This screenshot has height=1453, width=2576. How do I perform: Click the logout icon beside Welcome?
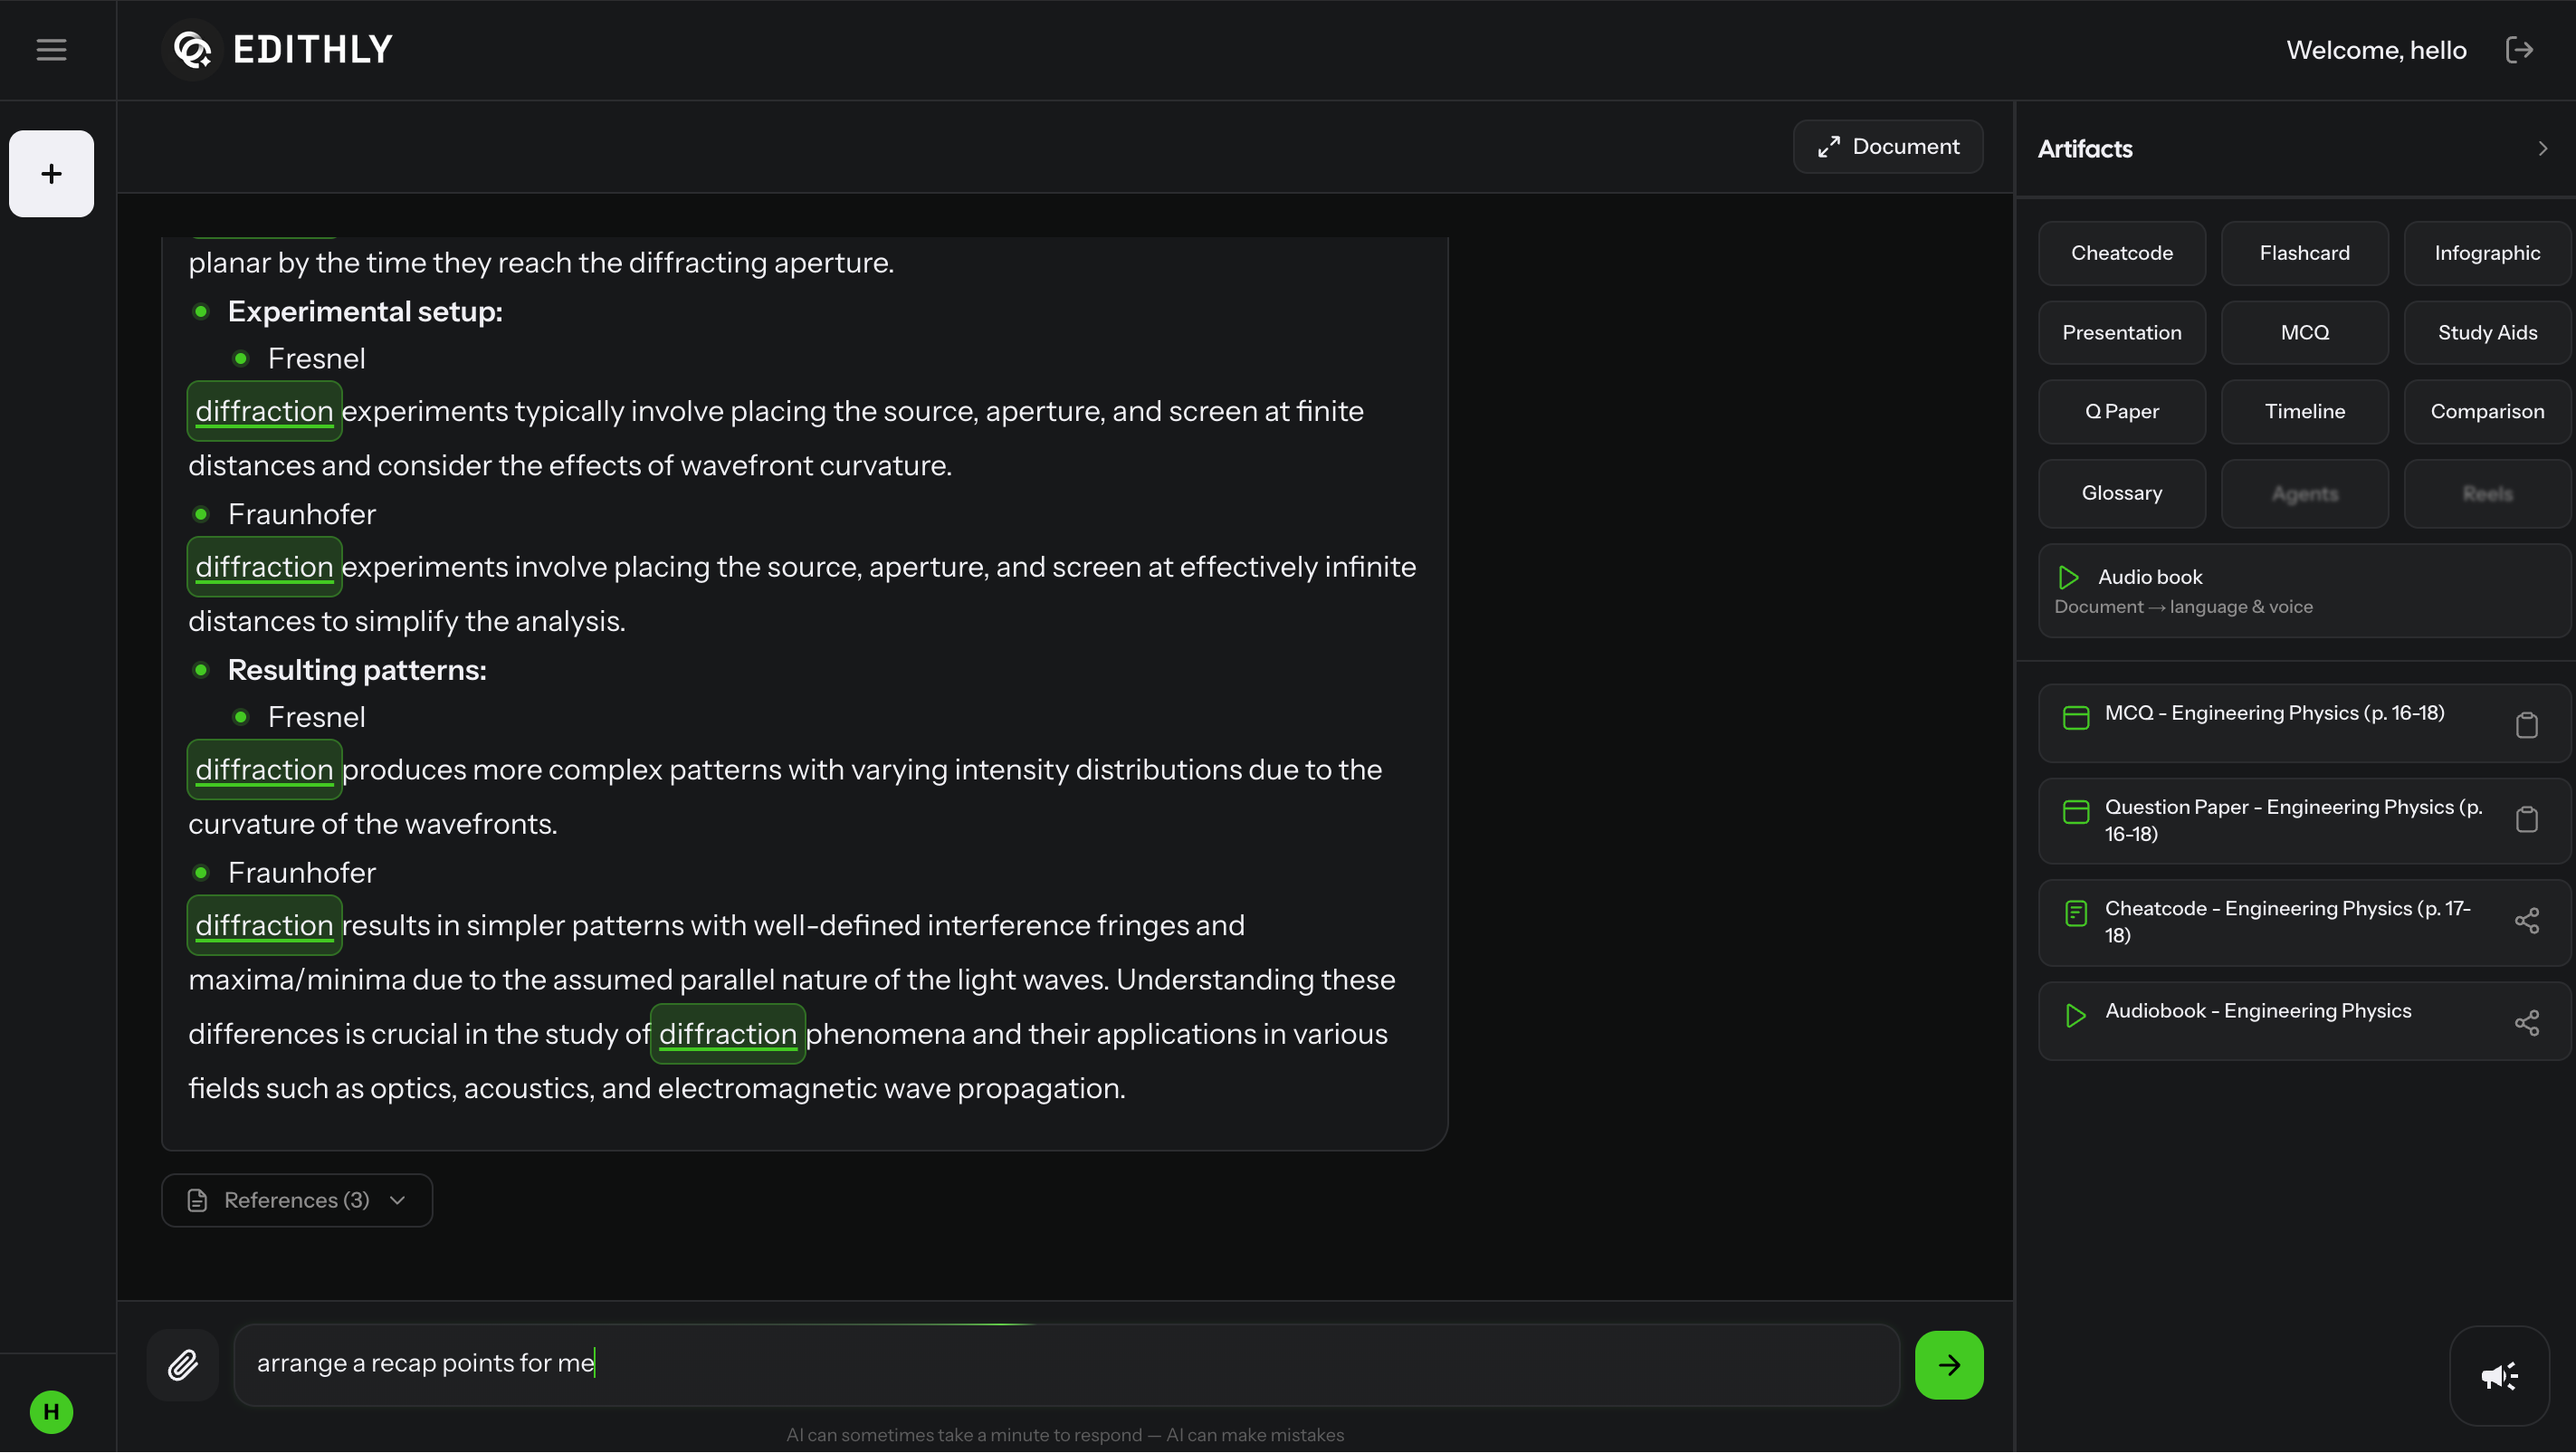pos(2519,50)
